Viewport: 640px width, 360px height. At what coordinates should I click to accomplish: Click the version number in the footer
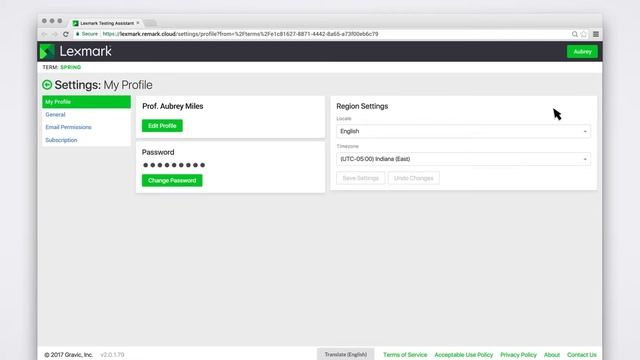tap(112, 355)
